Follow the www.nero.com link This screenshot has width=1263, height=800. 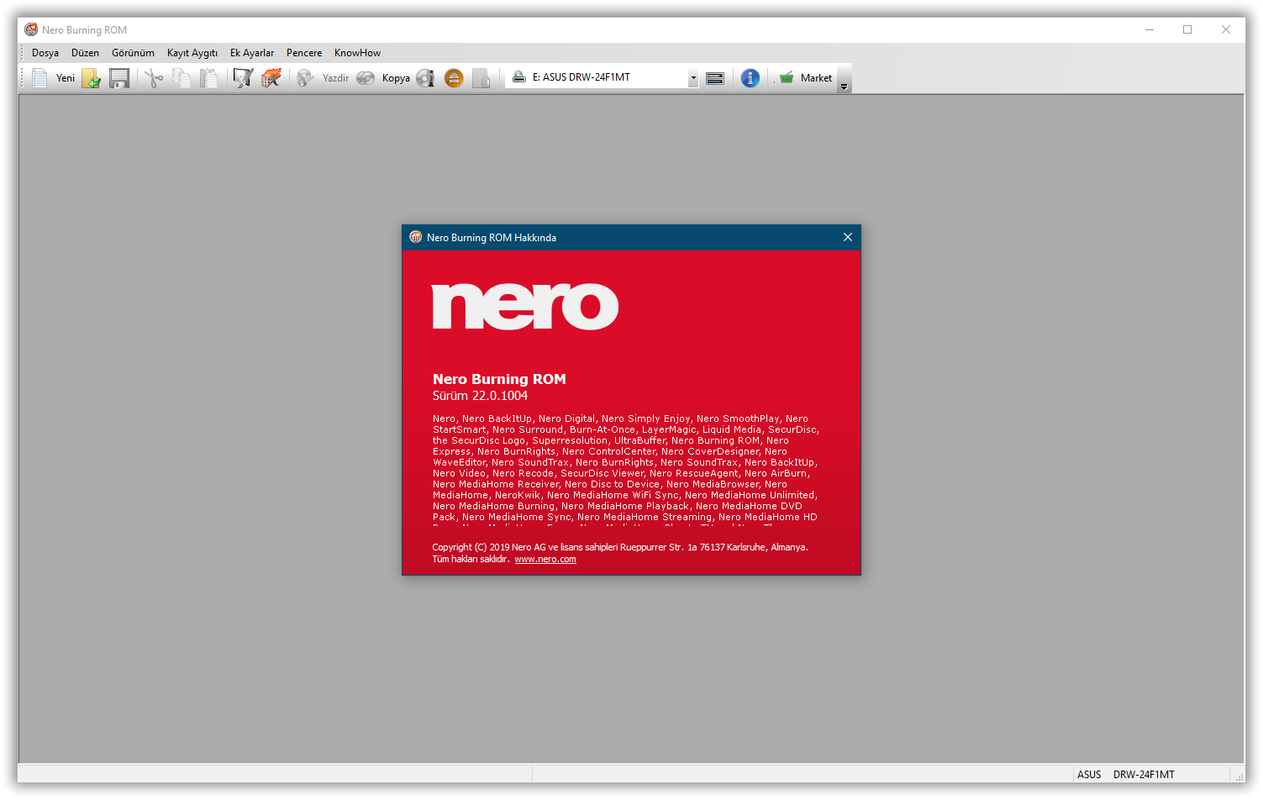coord(545,559)
